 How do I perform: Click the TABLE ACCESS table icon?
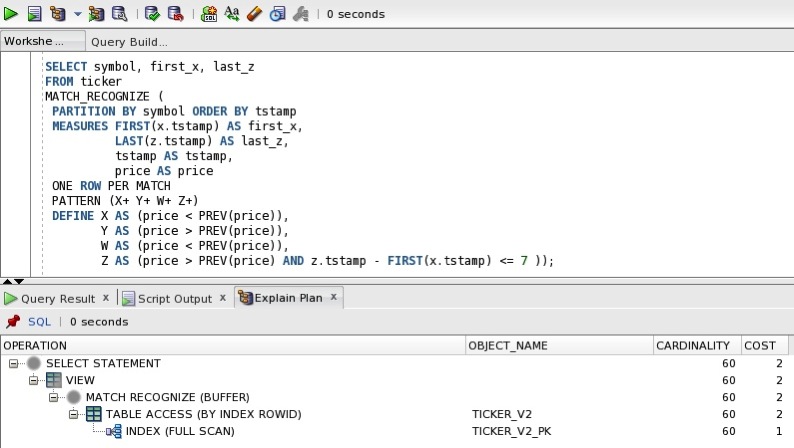pos(94,414)
